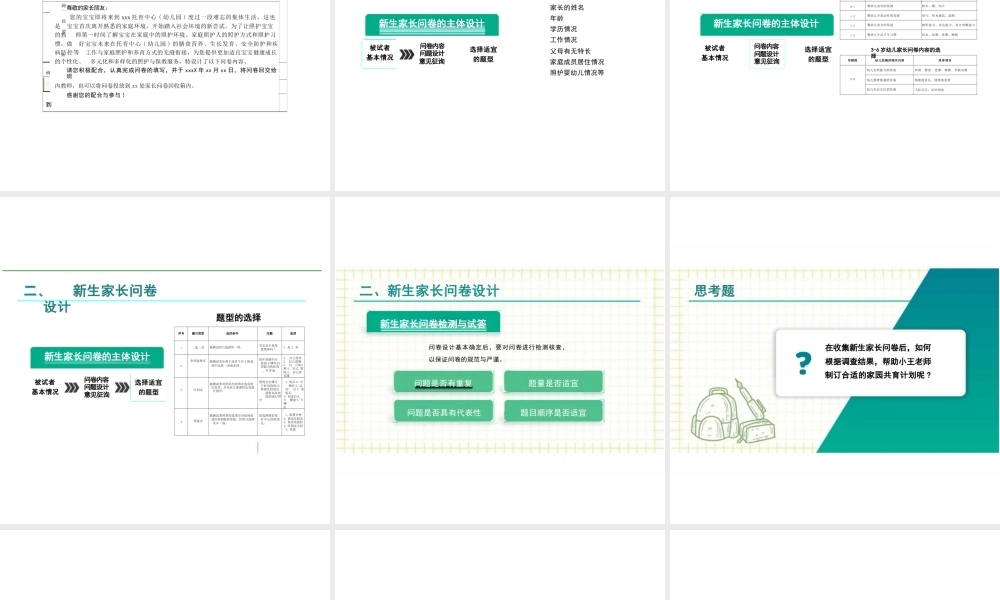Click the 问题是否有重复 green box

[443, 383]
